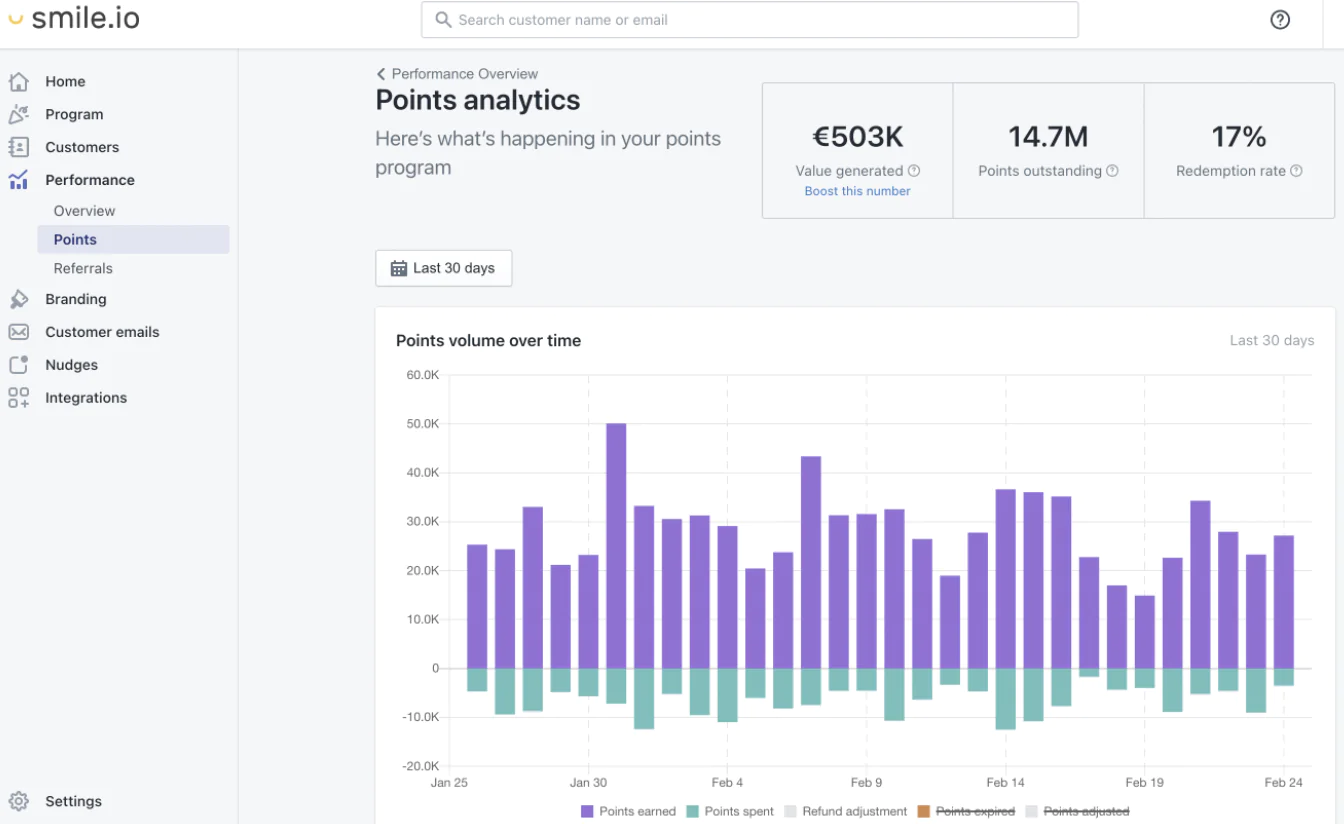Collapse the Performance section in the sidebar

pyautogui.click(x=90, y=179)
